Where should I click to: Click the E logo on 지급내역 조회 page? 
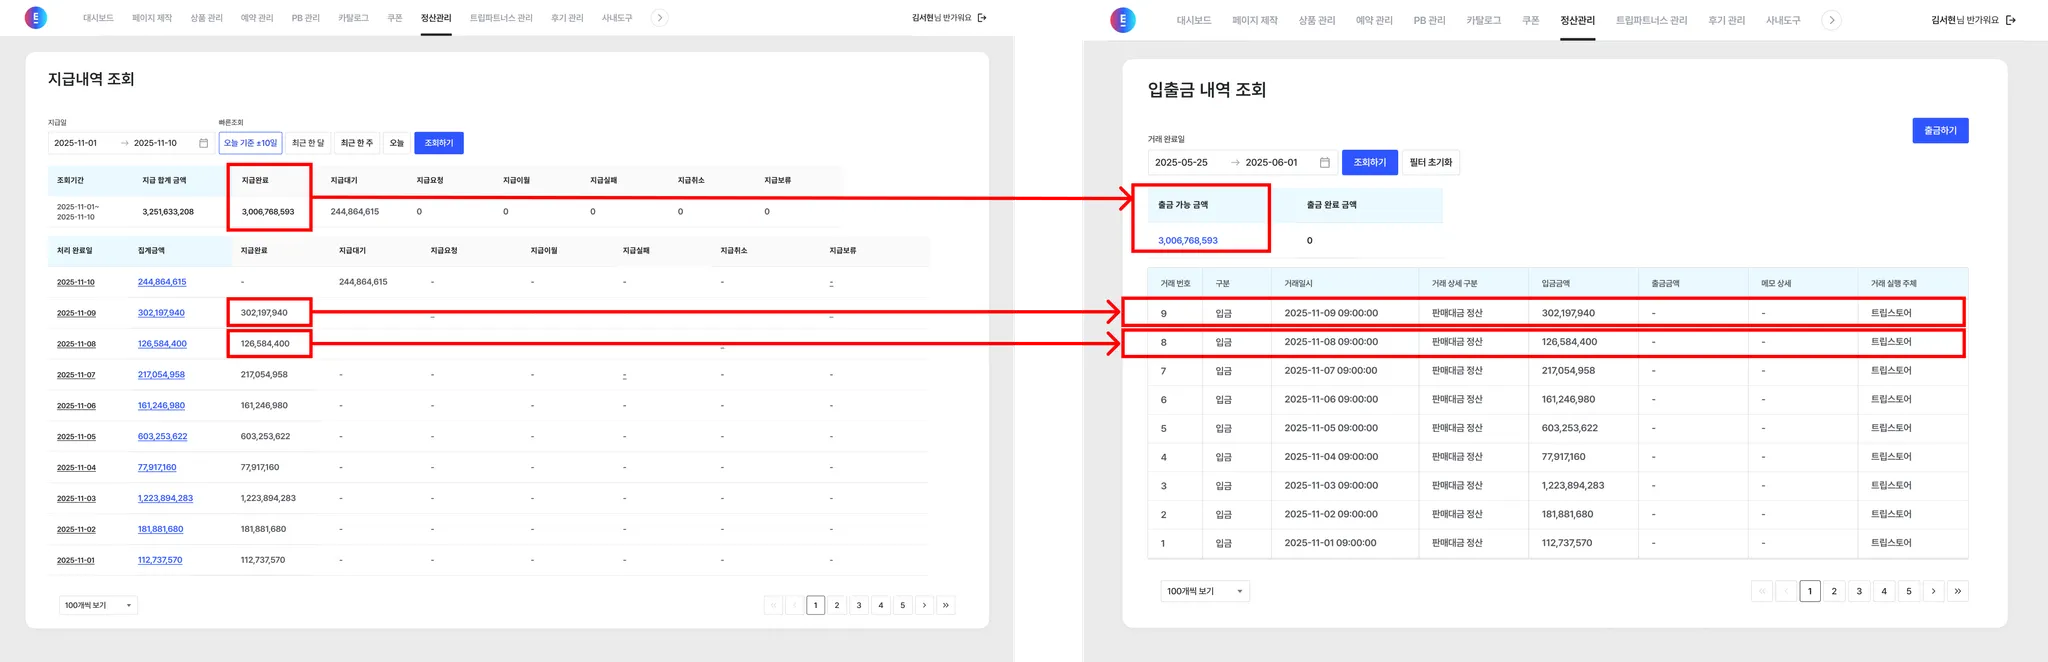[36, 17]
